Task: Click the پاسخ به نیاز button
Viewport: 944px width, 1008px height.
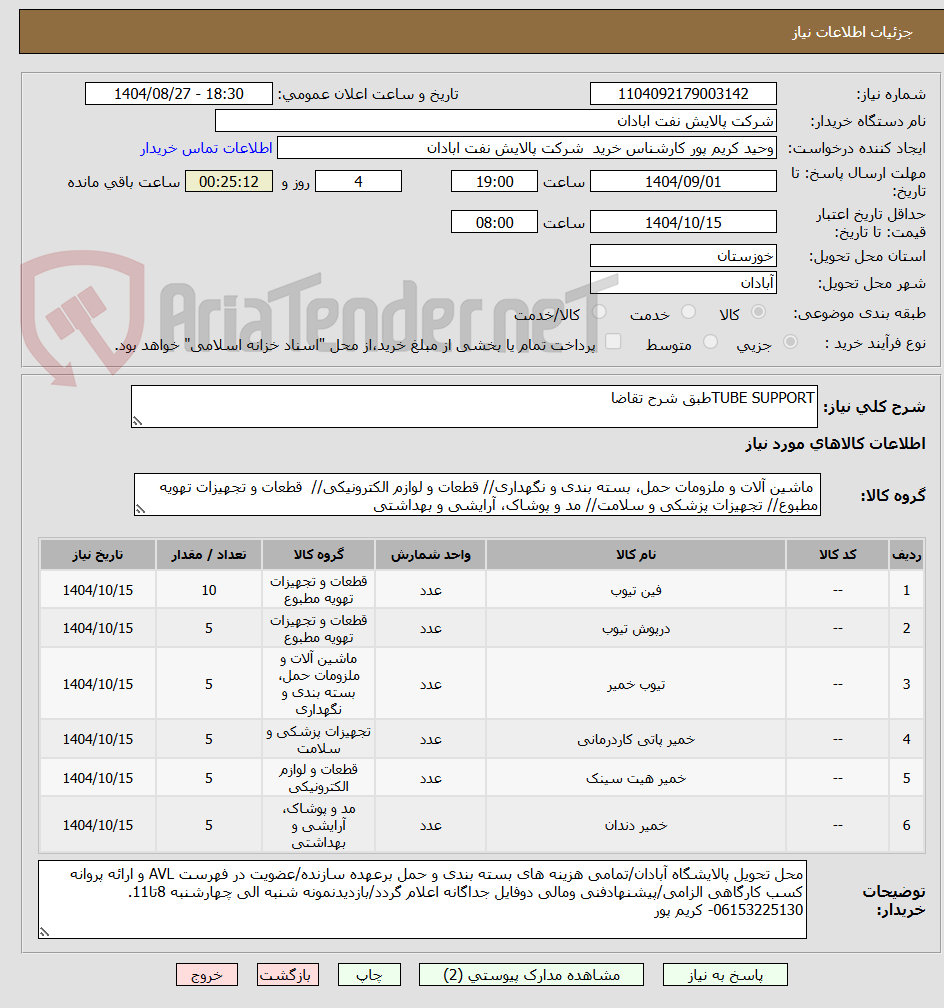Action: pos(722,974)
